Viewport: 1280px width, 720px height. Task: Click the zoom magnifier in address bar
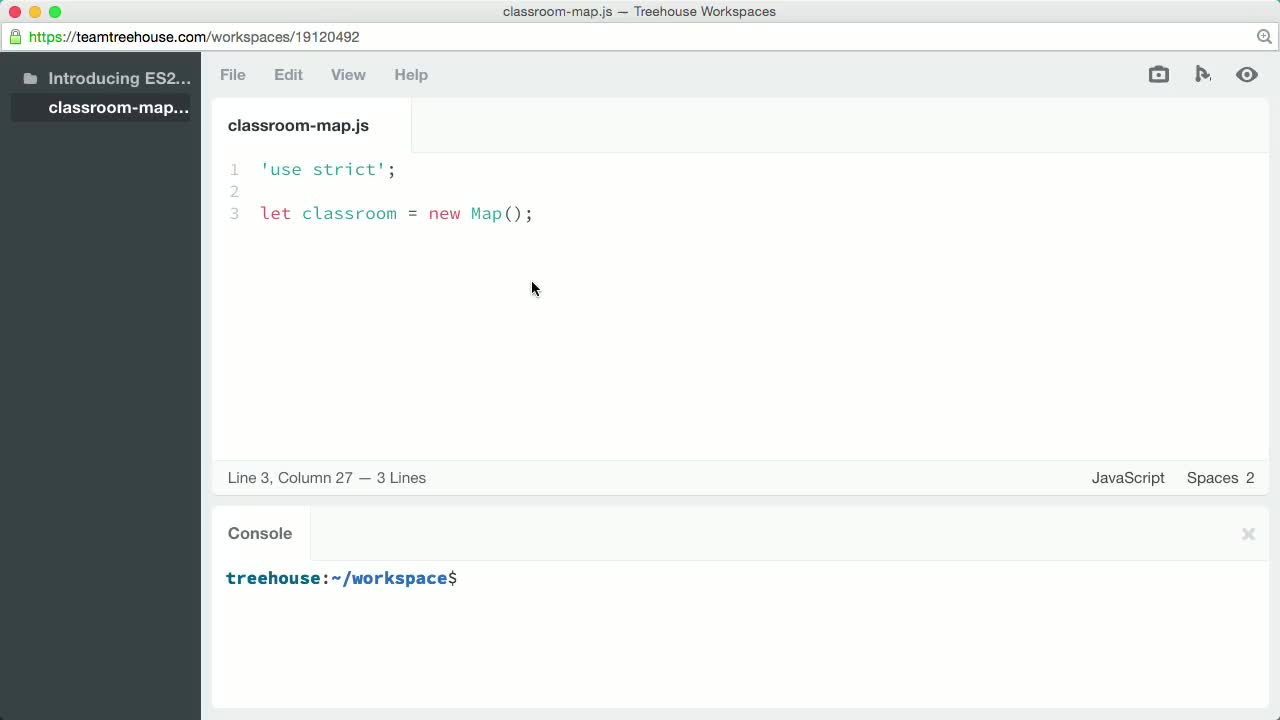coord(1264,37)
